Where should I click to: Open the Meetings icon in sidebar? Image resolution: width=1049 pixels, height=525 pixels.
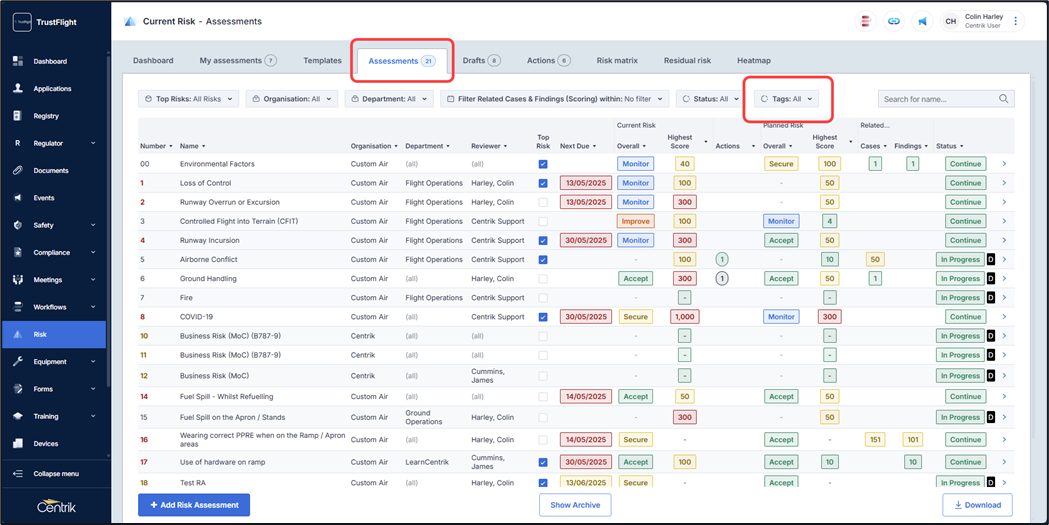point(18,280)
